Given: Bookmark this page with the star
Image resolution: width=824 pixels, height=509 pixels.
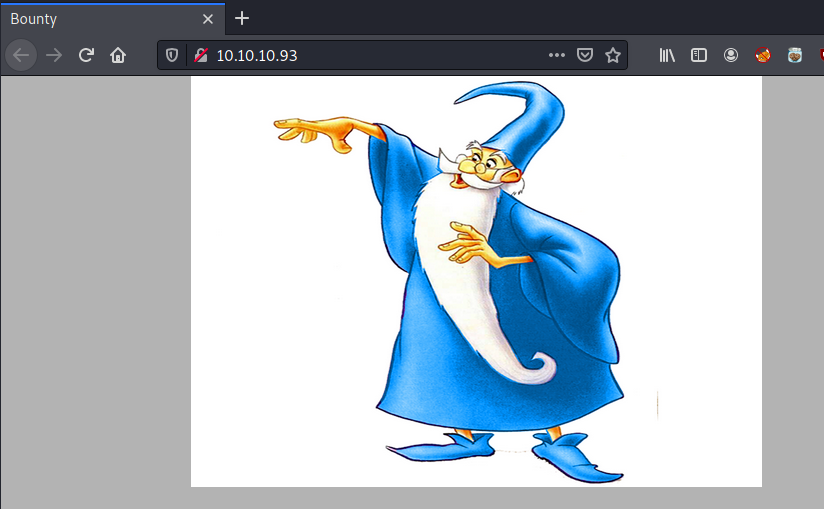Looking at the screenshot, I should pyautogui.click(x=612, y=55).
